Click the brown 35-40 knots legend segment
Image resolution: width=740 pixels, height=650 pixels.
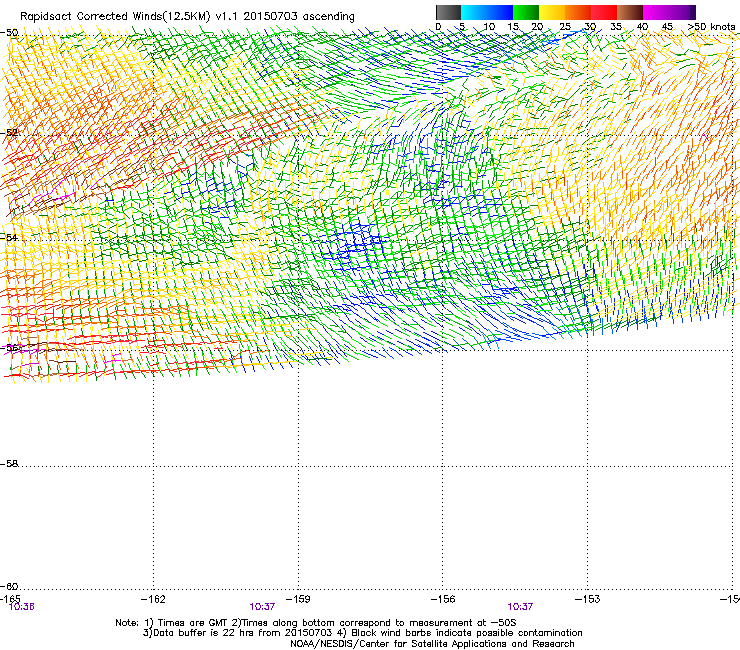pyautogui.click(x=630, y=12)
